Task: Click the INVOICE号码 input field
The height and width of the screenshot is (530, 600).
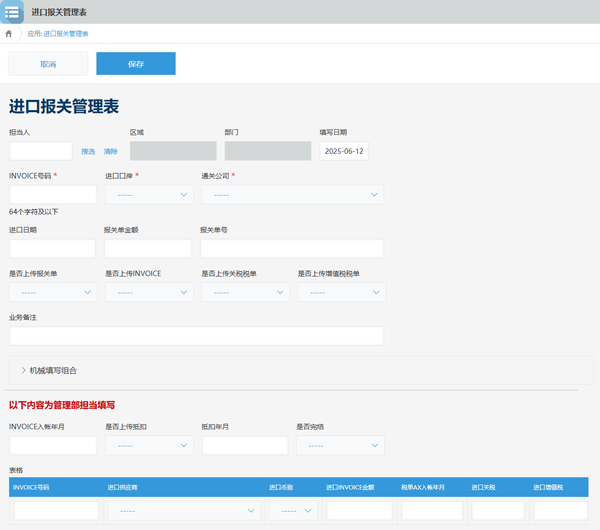Action: pos(53,195)
